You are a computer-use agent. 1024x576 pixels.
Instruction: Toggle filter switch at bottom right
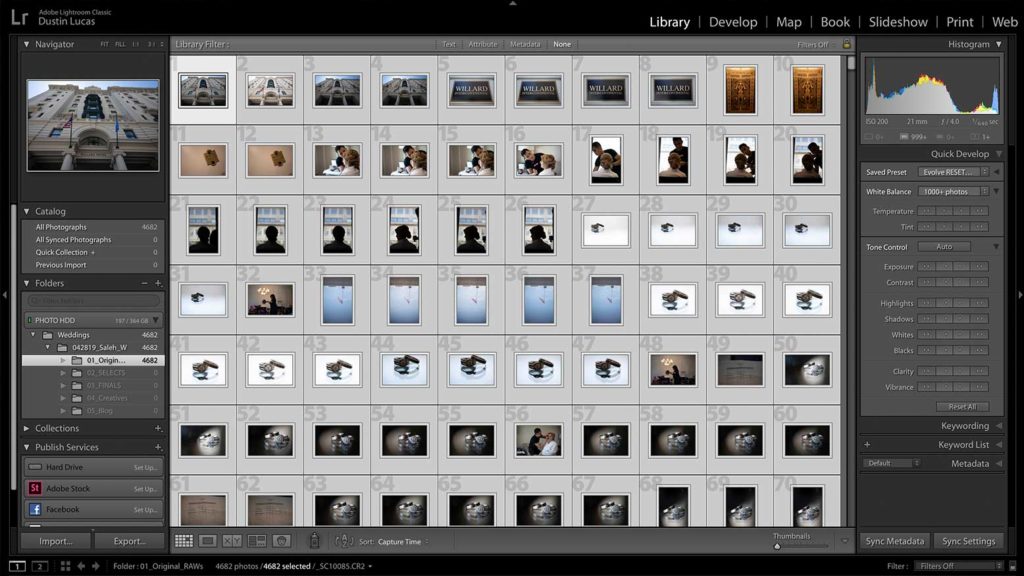point(1013,566)
